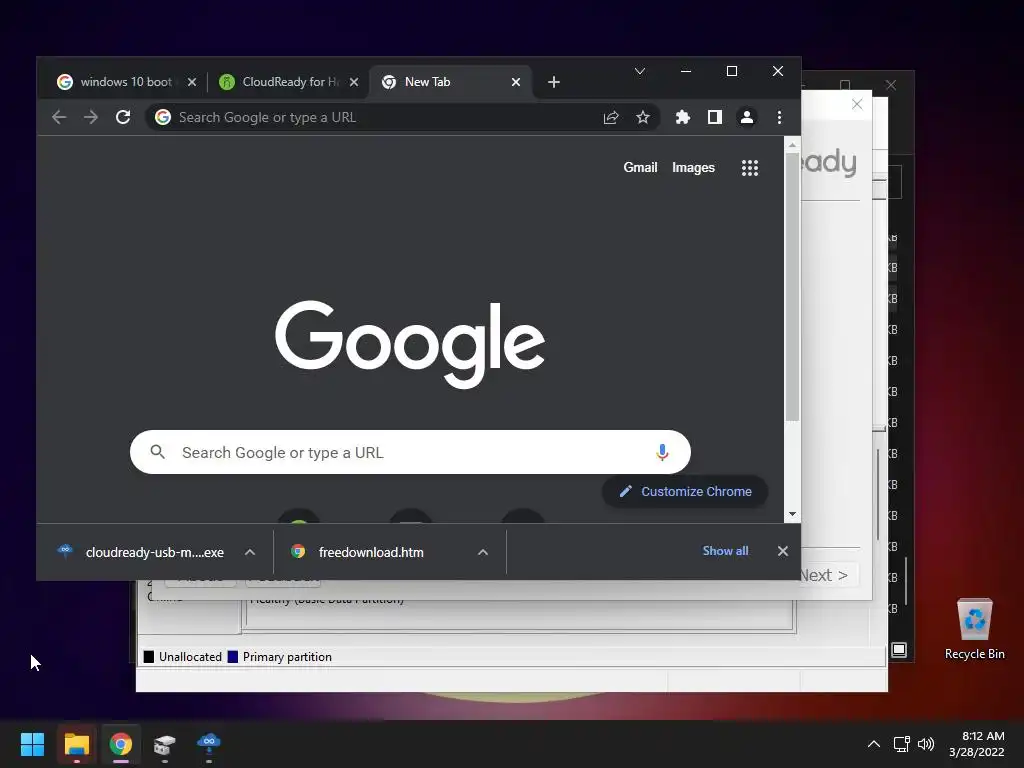Screen dimensions: 1024x768
Task: Open the tab search dropdown arrow
Action: point(640,71)
